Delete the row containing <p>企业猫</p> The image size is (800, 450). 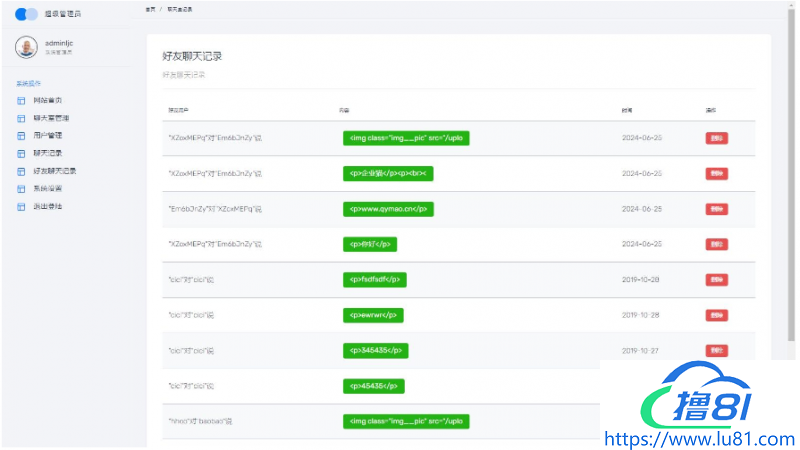click(x=716, y=174)
